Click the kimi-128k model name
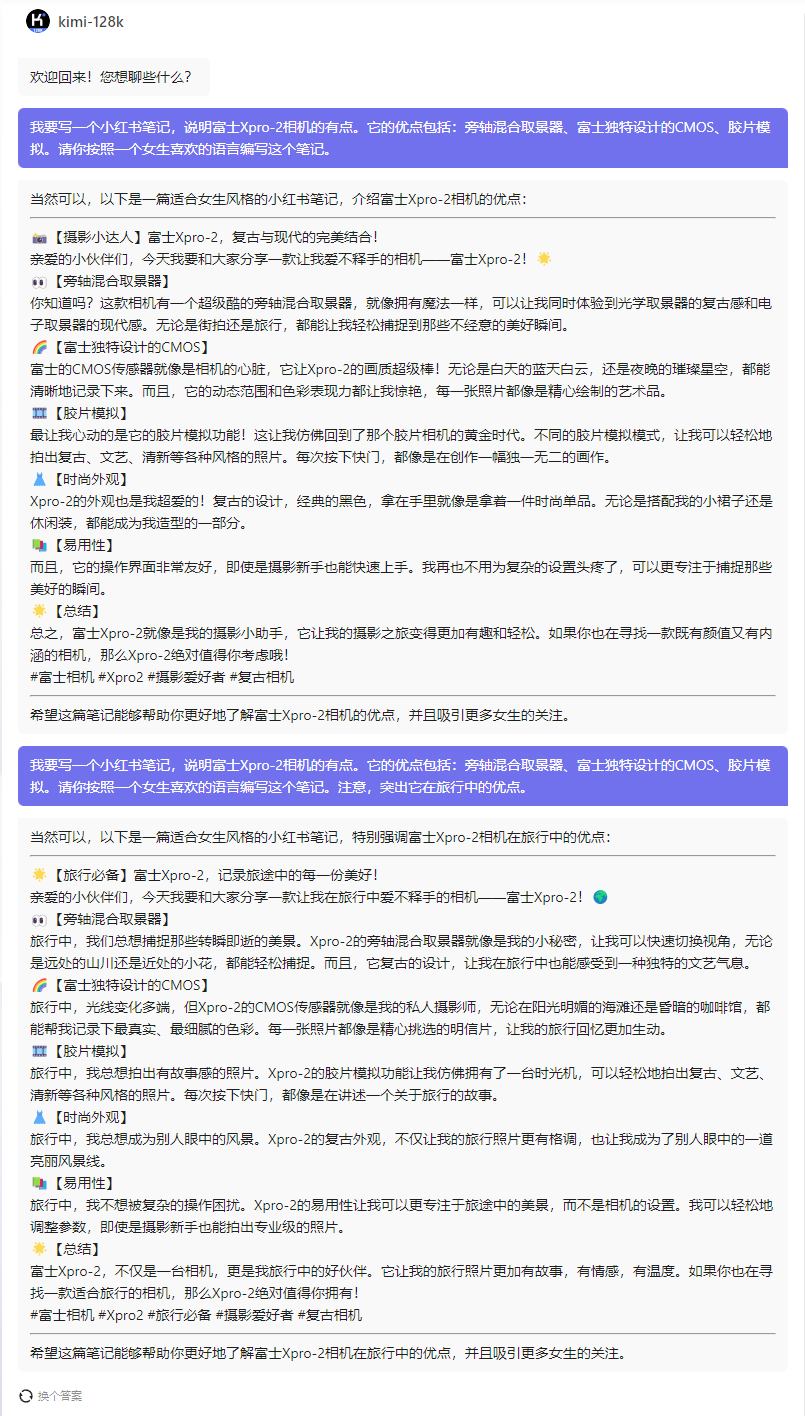Viewport: 805px width, 1416px height. click(91, 21)
